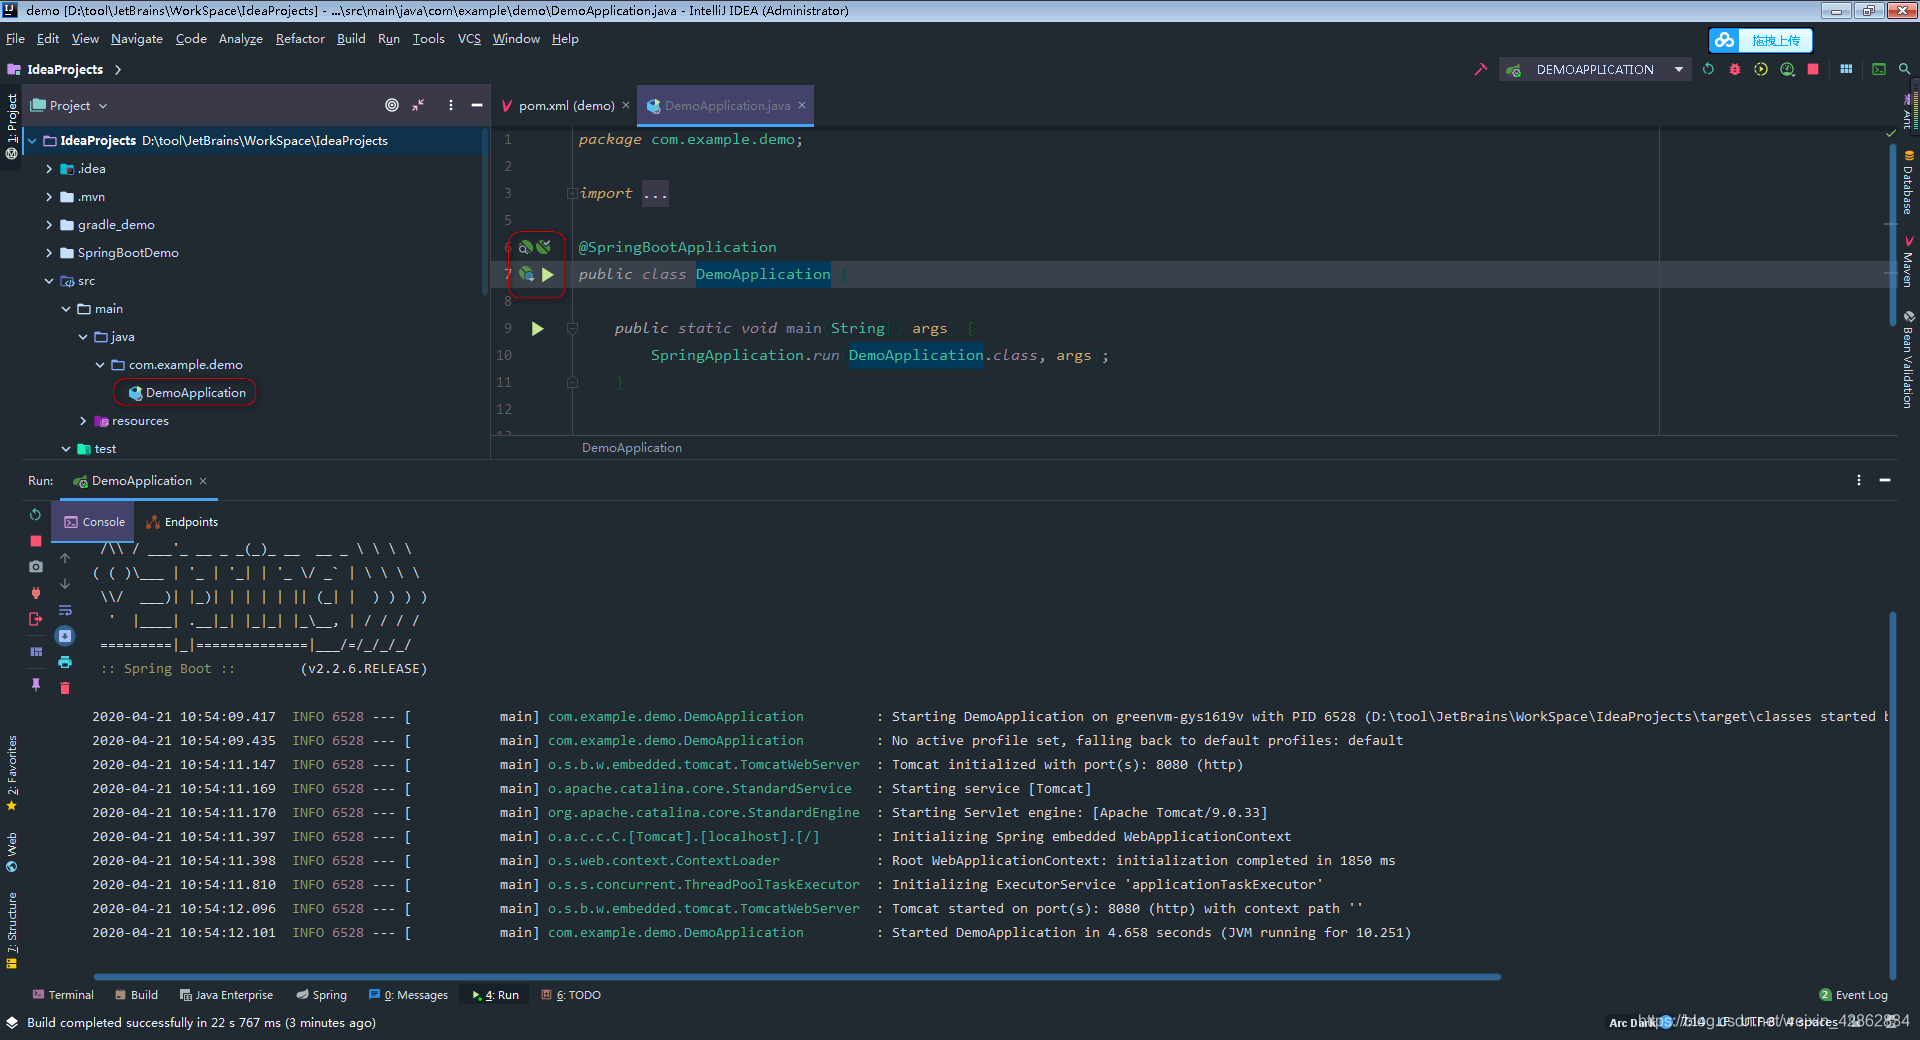This screenshot has height=1040, width=1920.
Task: Click the Exit icon in Run panel
Action: click(35, 619)
